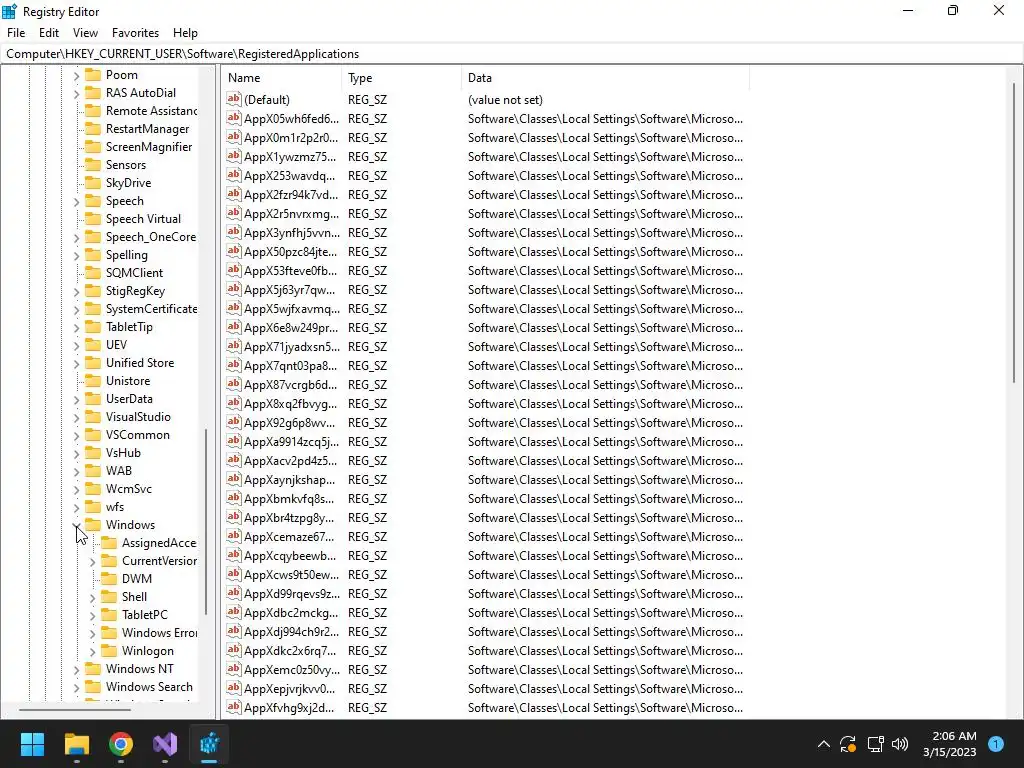Click the tree pane horizontal scrollbar
Viewport: 1024px width, 768px height.
coord(74,709)
